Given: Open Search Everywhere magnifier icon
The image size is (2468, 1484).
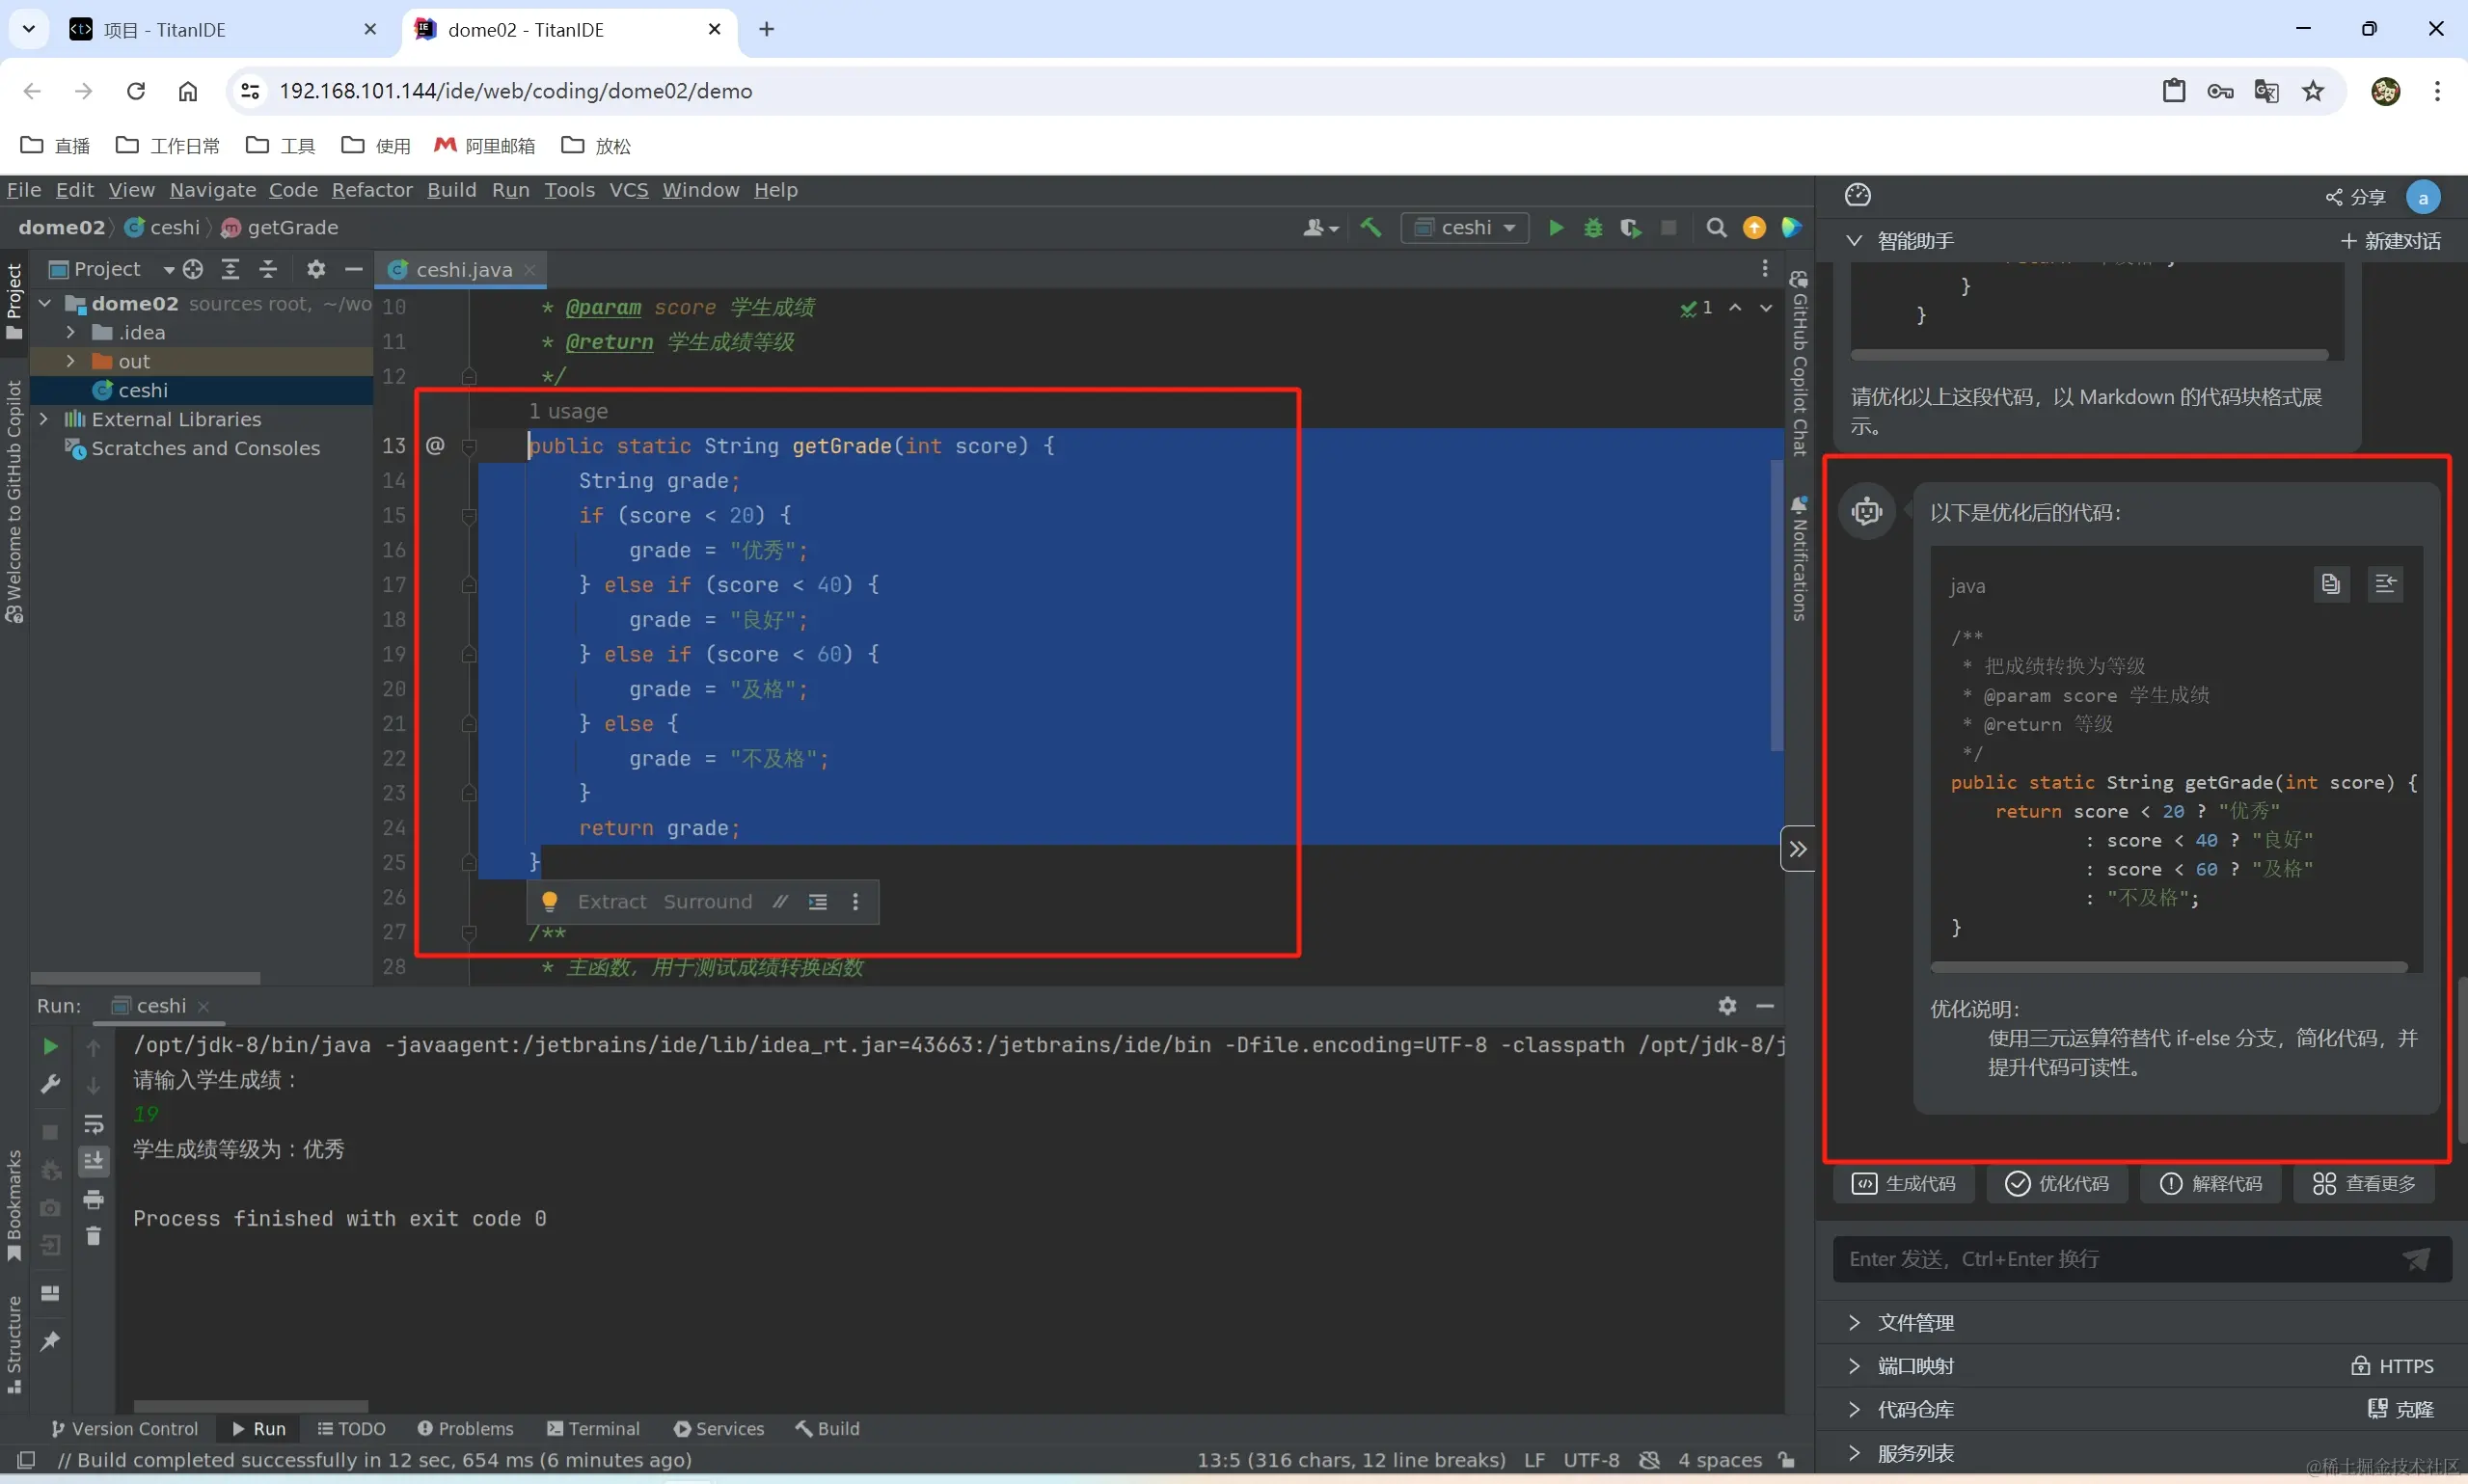Looking at the screenshot, I should 1716,228.
